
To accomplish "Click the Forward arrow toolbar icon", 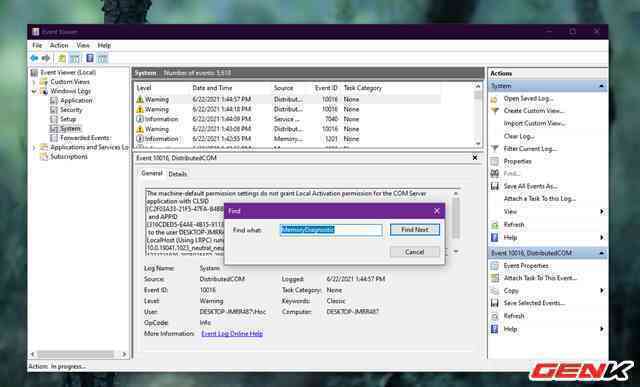I will click(45, 58).
